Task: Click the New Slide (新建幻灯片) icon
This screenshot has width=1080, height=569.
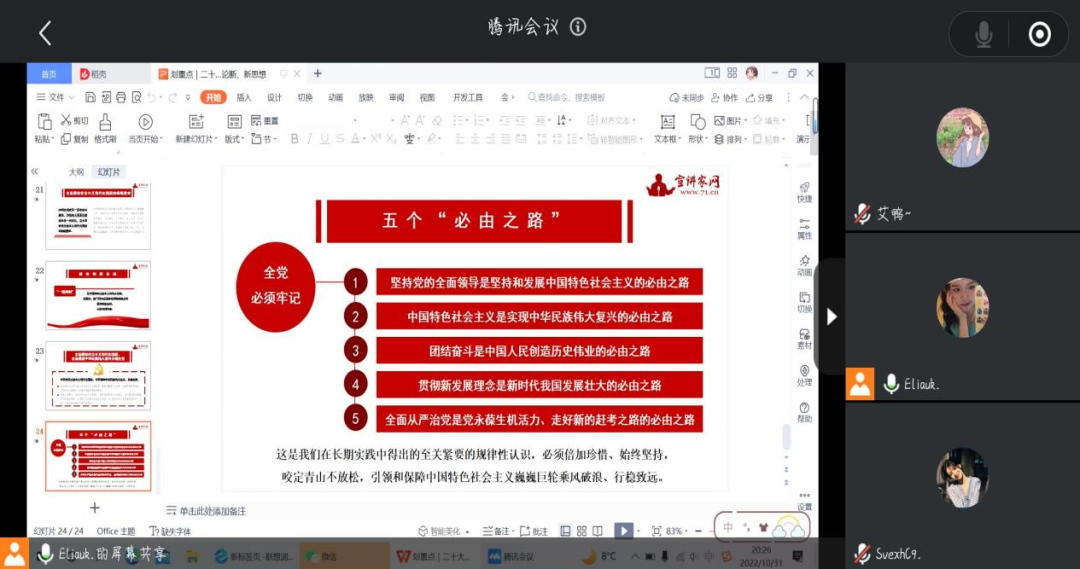Action: [x=196, y=122]
